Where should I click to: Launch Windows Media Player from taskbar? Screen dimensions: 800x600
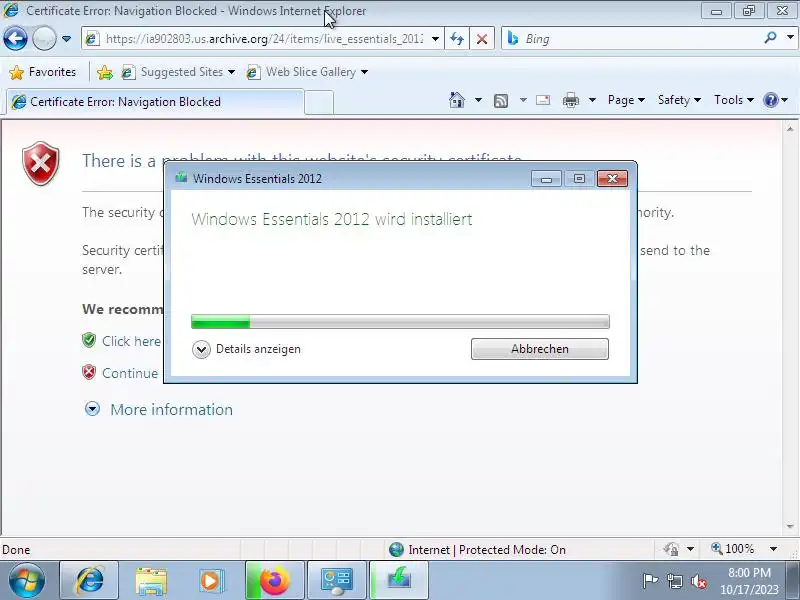coord(210,581)
